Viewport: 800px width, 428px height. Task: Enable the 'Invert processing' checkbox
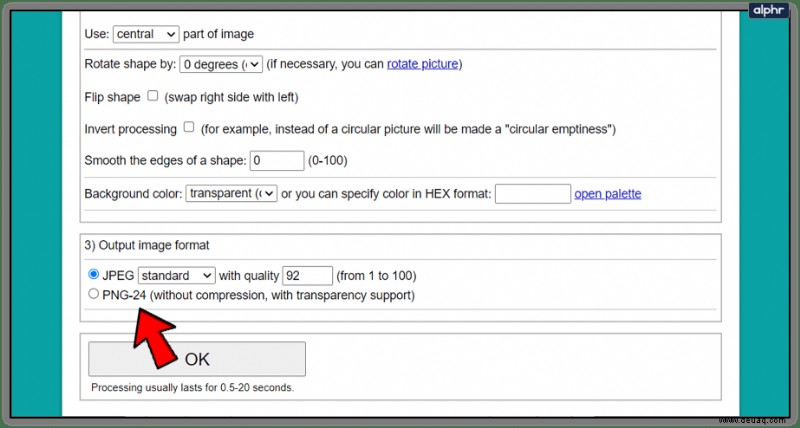pos(189,127)
